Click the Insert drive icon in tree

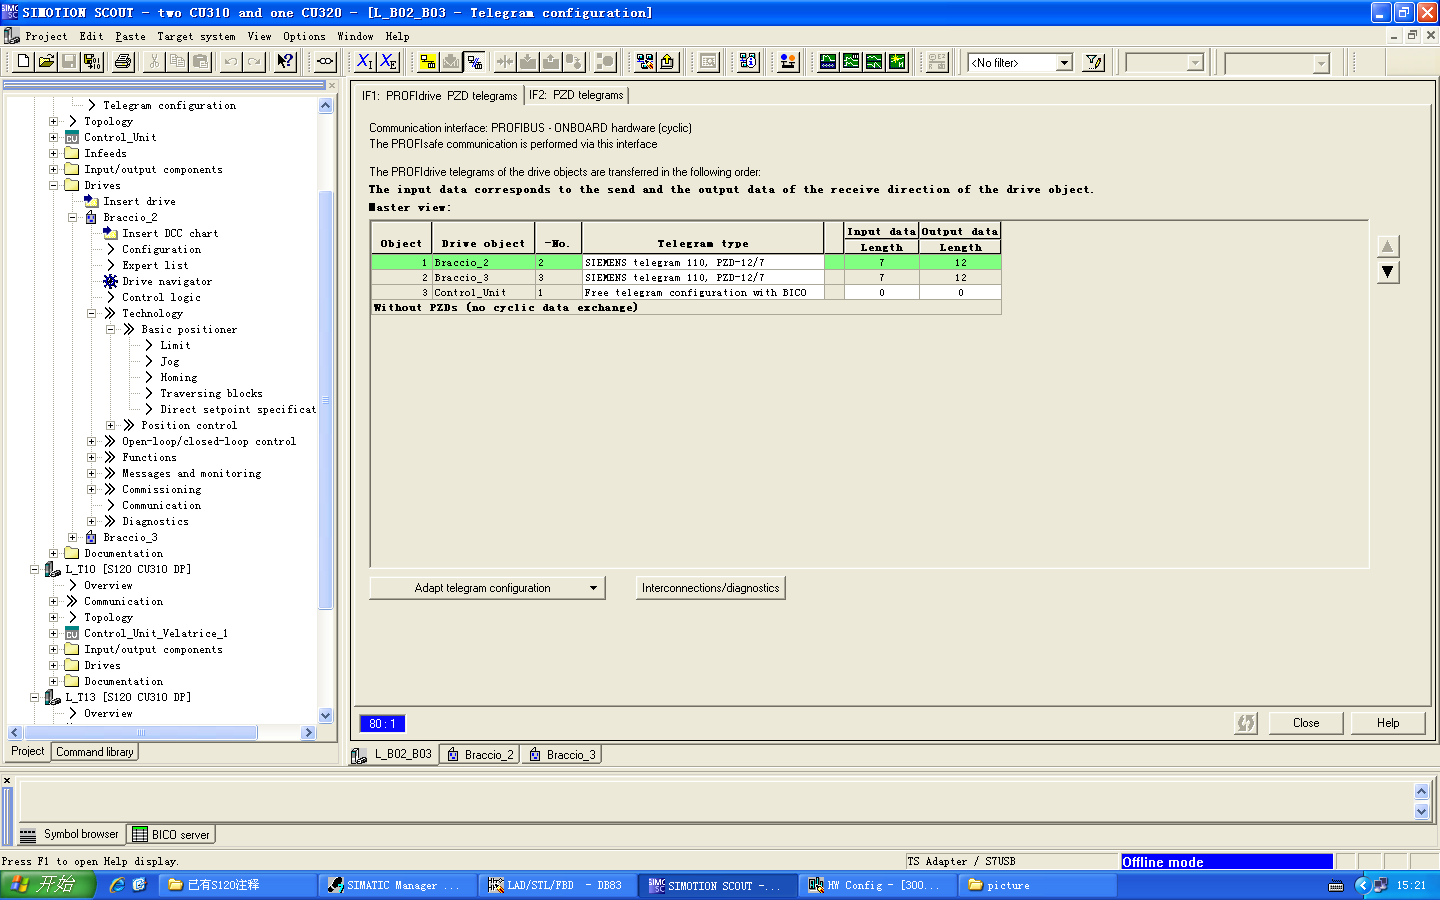coord(91,201)
